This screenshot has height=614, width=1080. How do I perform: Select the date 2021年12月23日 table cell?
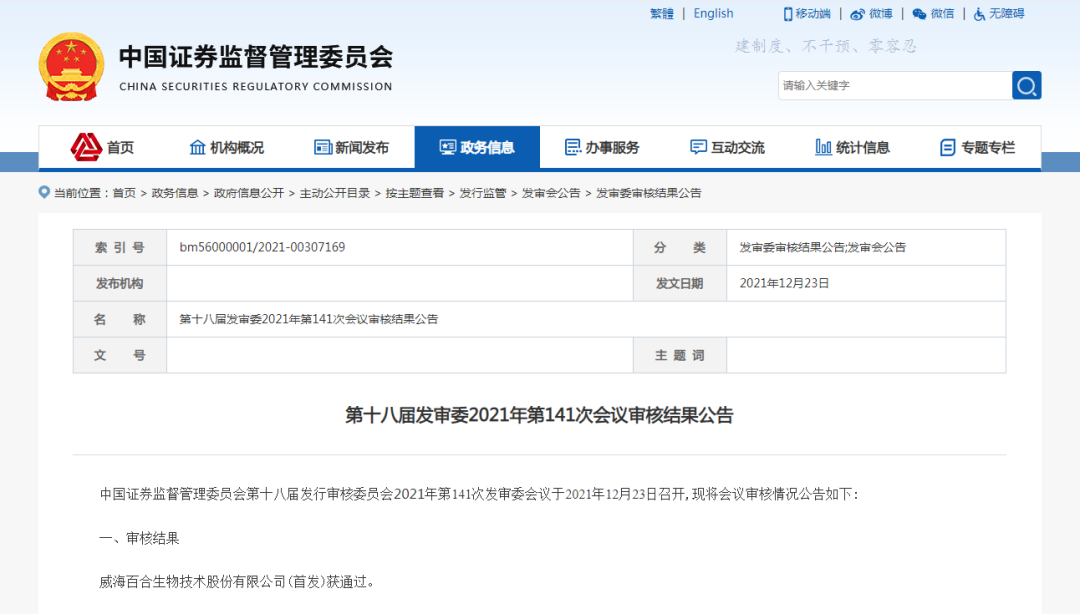(x=866, y=283)
